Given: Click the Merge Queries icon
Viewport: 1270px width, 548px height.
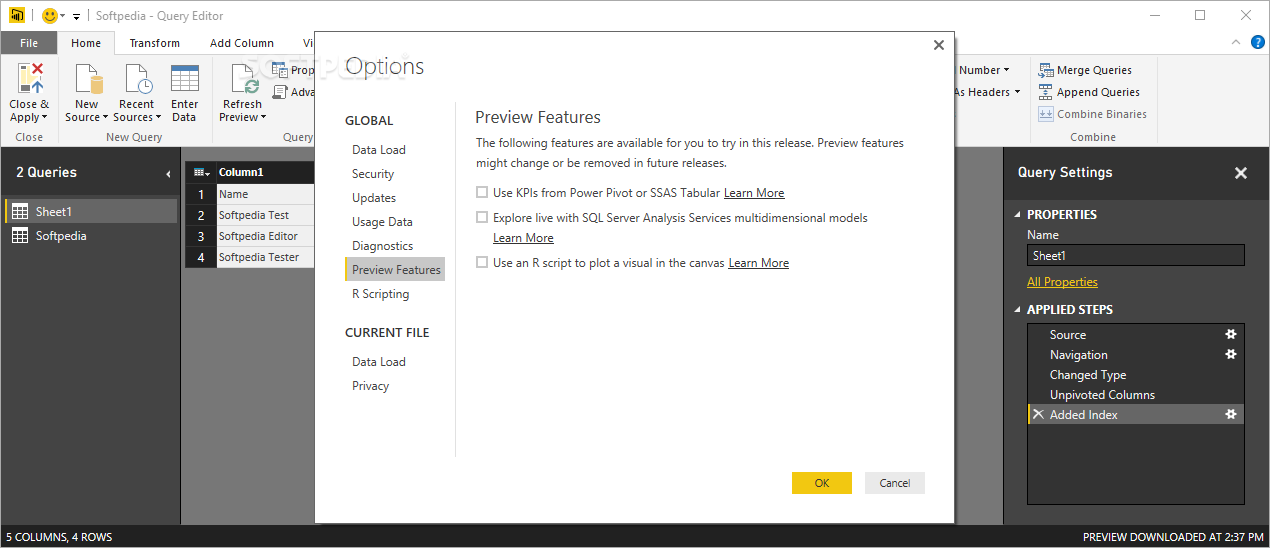Looking at the screenshot, I should pos(1046,70).
